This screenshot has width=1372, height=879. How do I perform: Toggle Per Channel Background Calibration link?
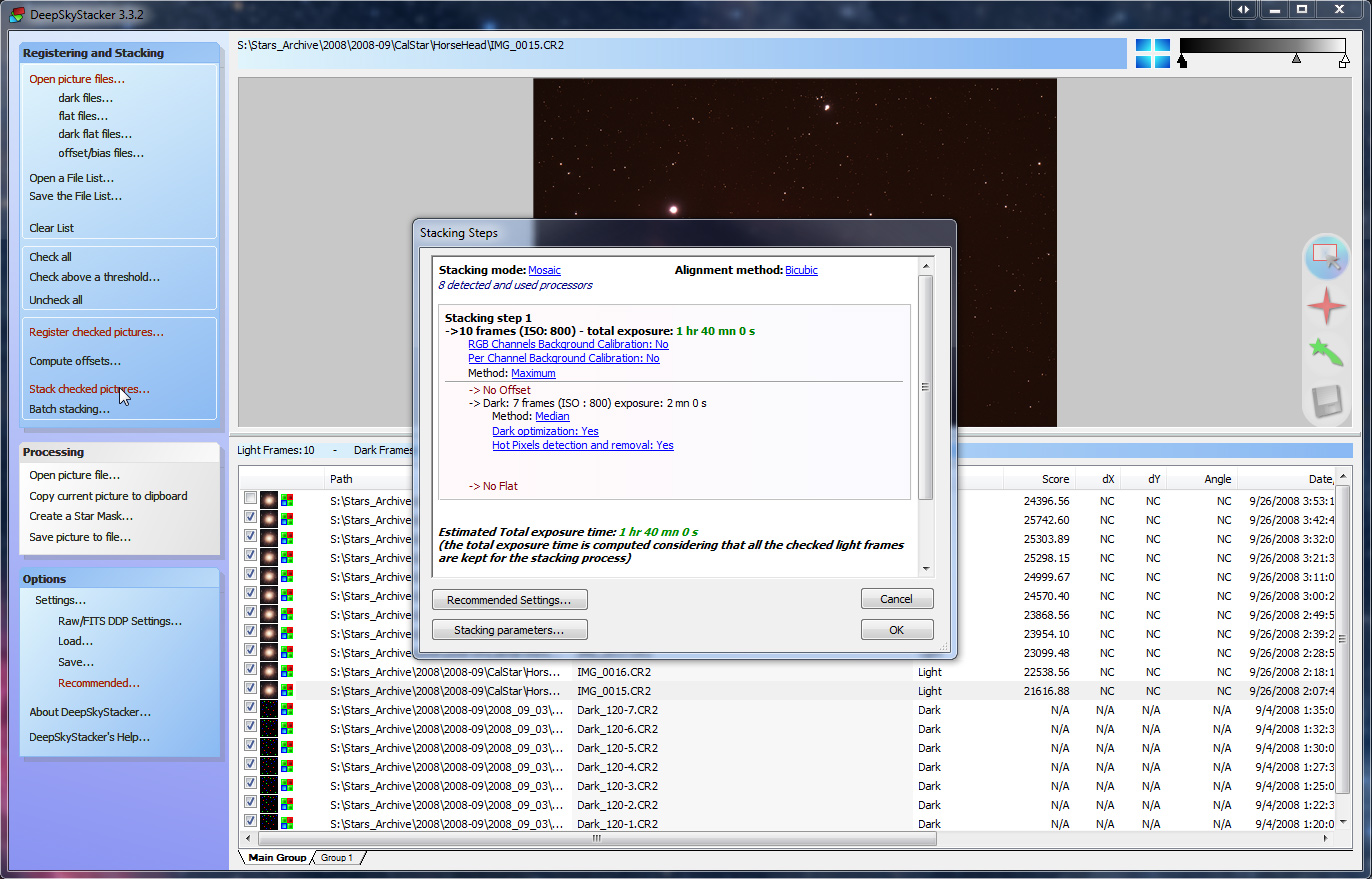coord(564,358)
